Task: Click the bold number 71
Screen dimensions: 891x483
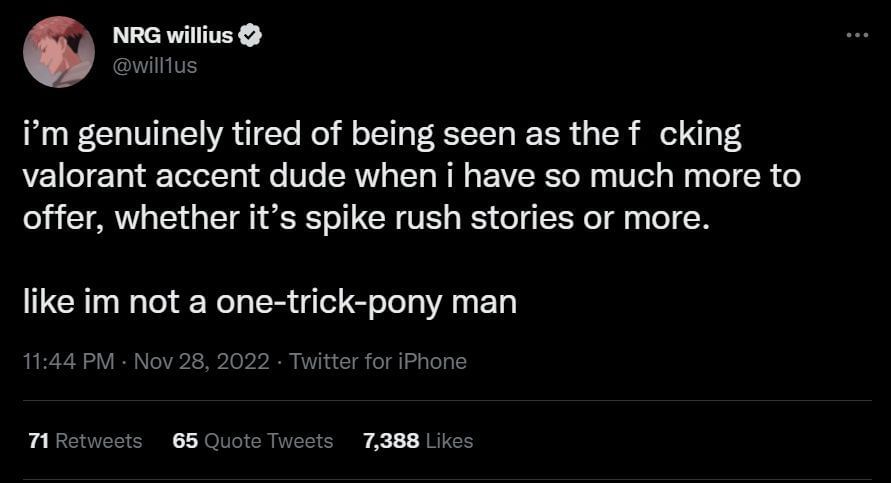Action: coord(39,440)
